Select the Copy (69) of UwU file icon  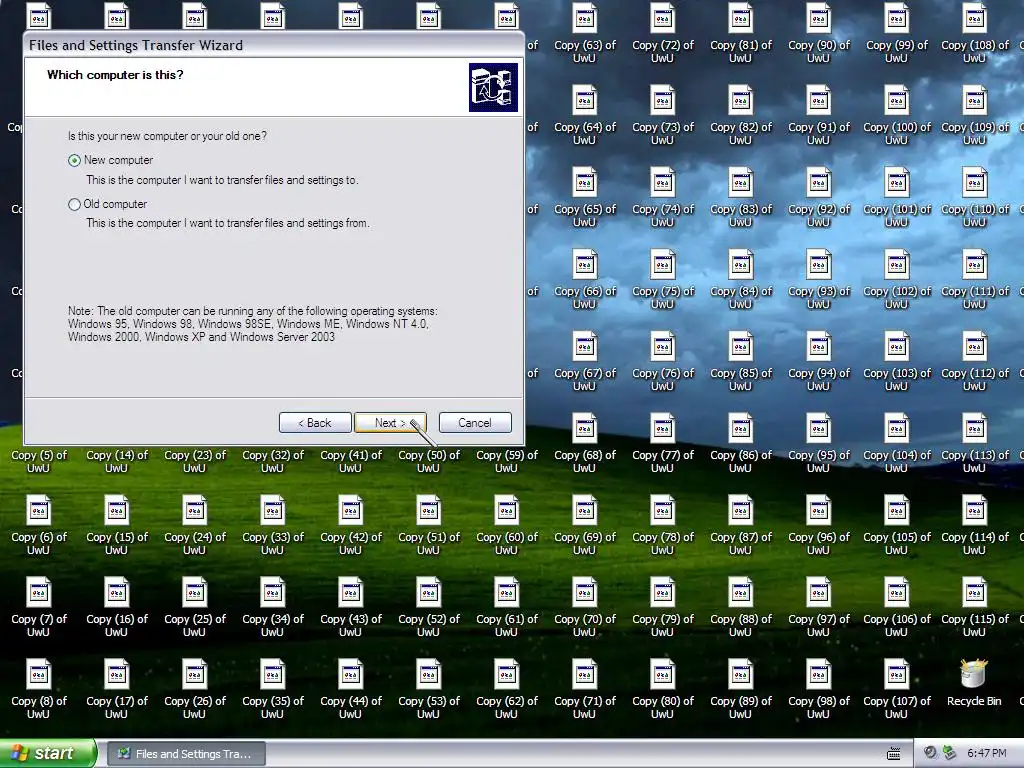click(584, 511)
